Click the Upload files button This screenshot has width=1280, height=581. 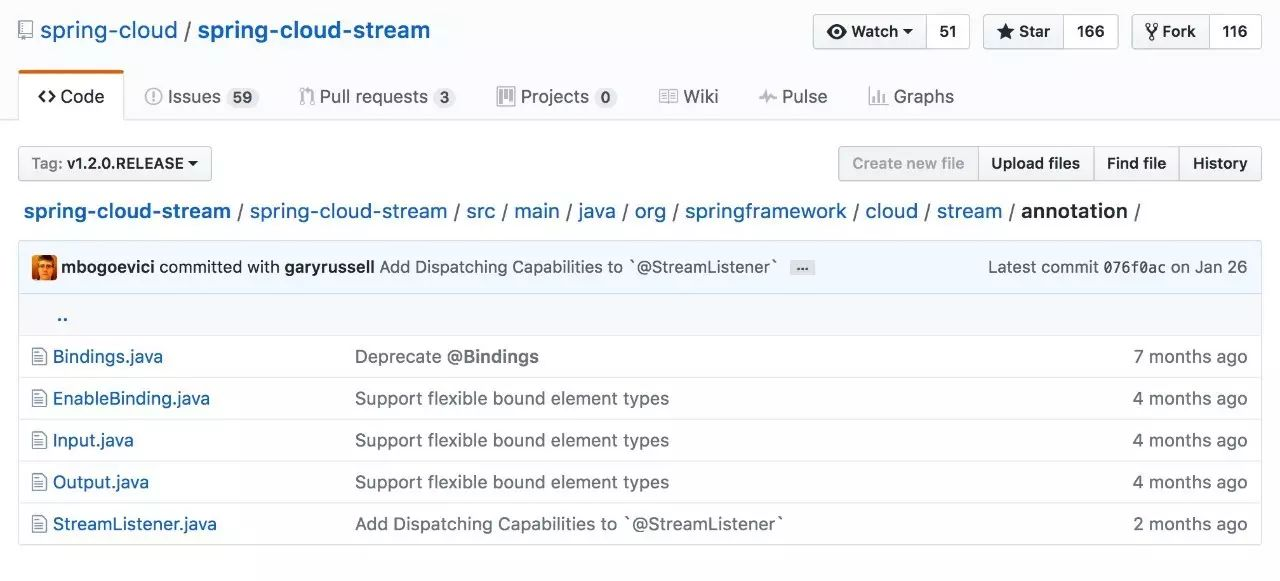pos(1036,164)
